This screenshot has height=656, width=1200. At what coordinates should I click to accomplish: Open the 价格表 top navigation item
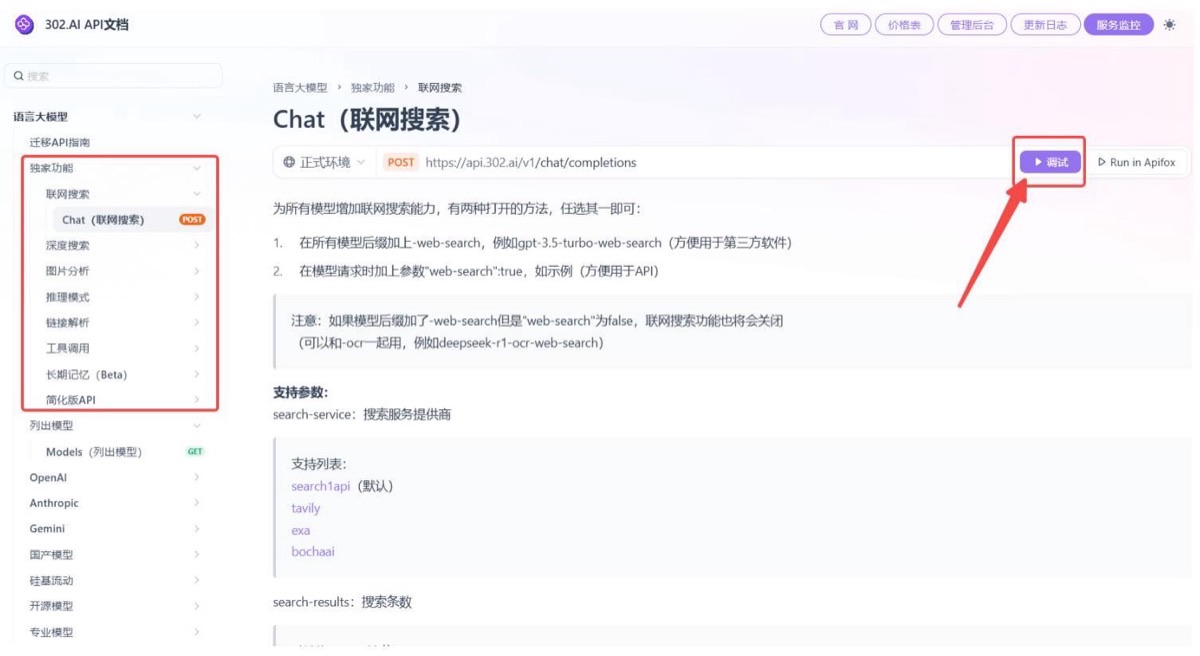(904, 25)
